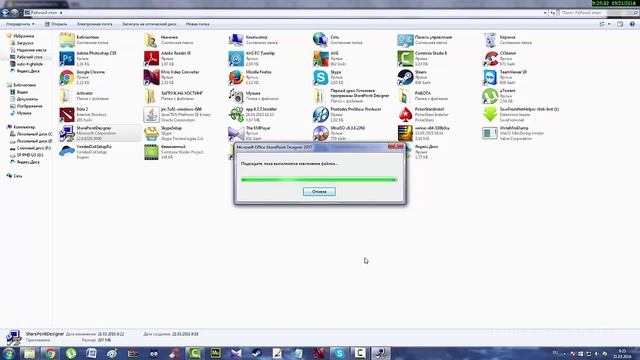Select the YandexDiskSetupRu installer icon
640x360 pixels.
coord(67,152)
